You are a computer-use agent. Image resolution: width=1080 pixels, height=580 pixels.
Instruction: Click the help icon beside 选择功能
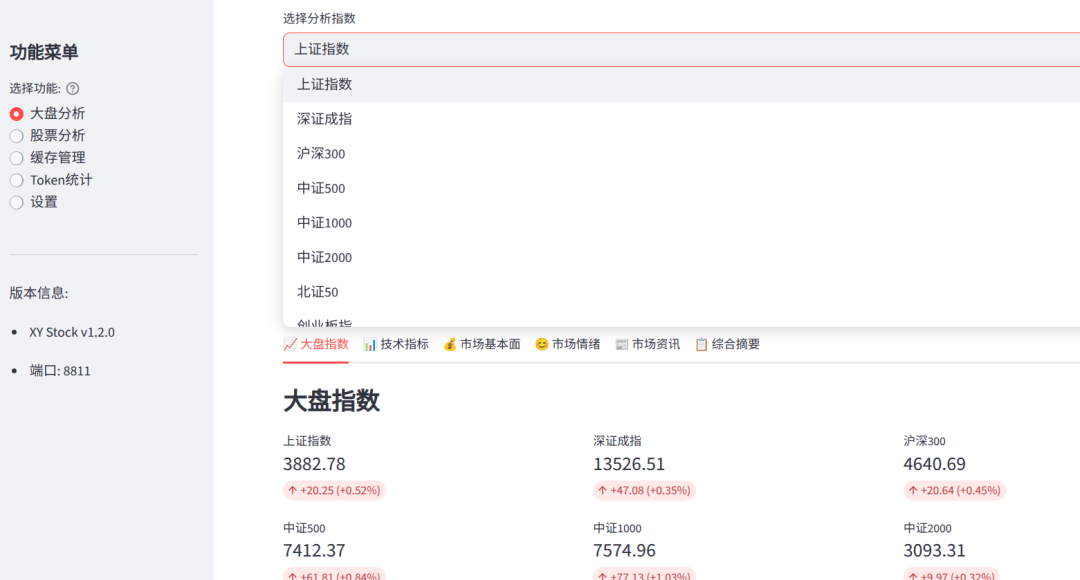73,88
